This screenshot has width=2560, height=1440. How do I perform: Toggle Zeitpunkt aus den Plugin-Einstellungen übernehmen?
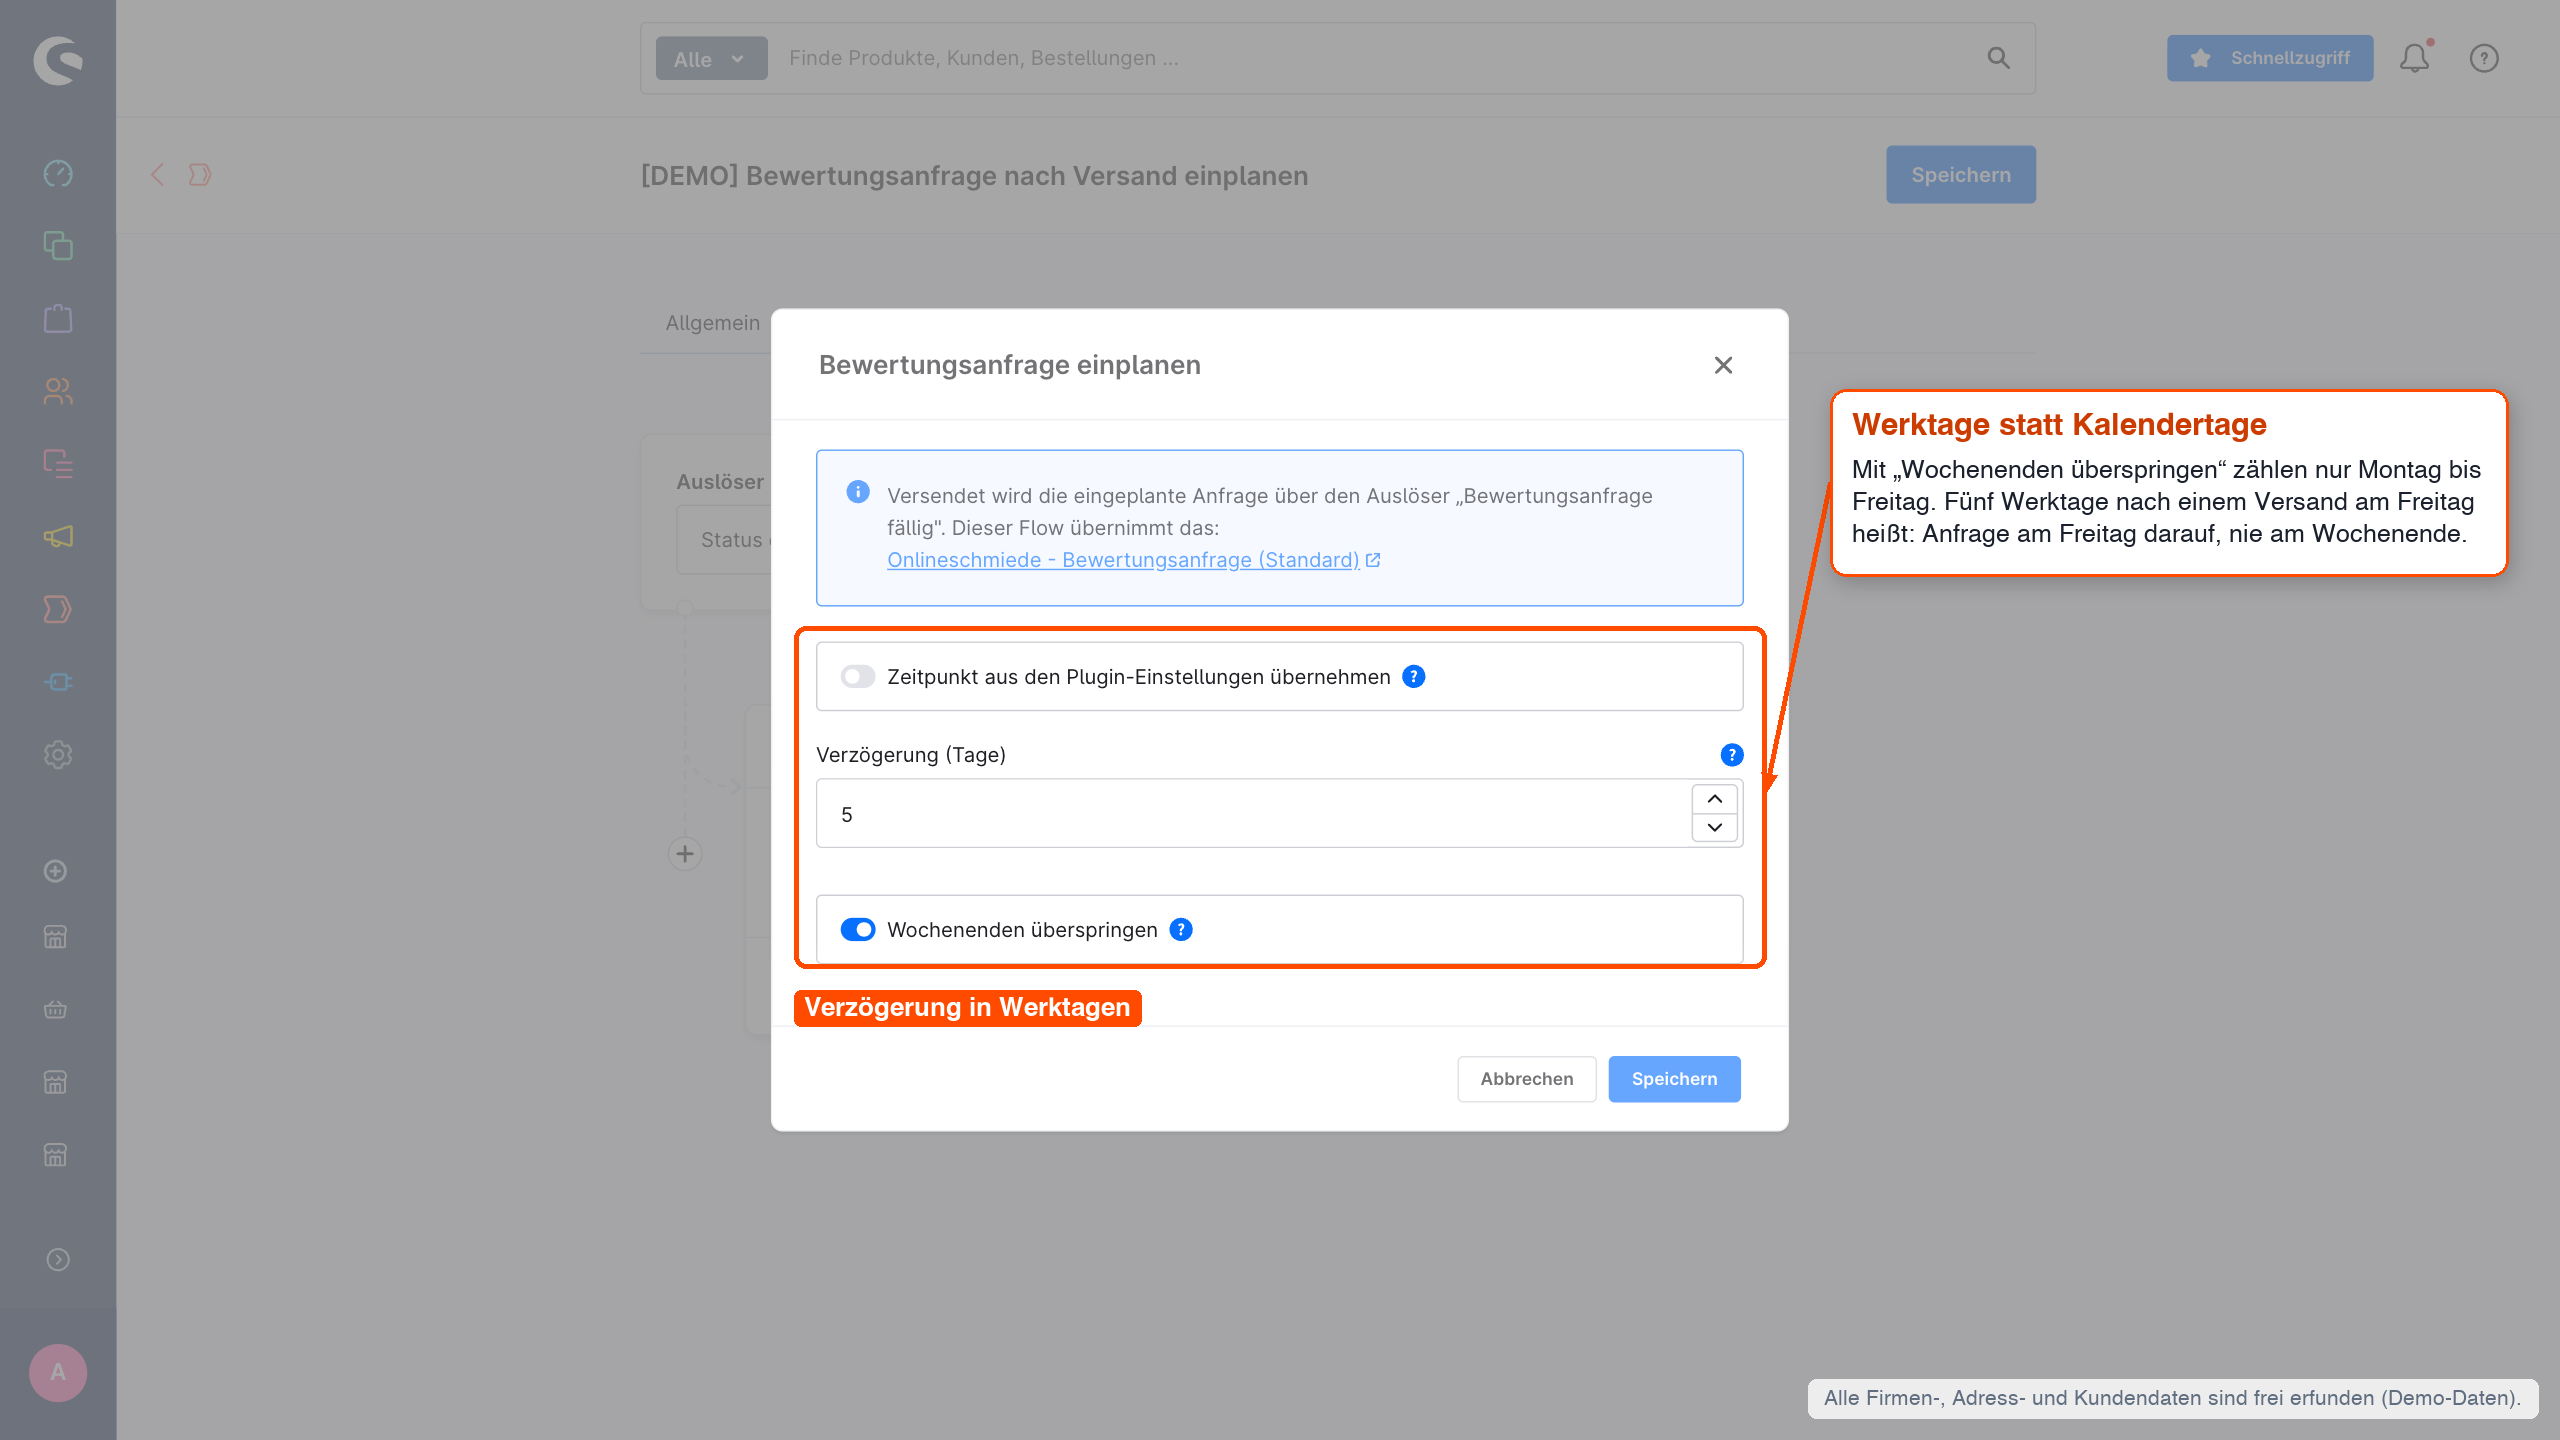[x=858, y=677]
